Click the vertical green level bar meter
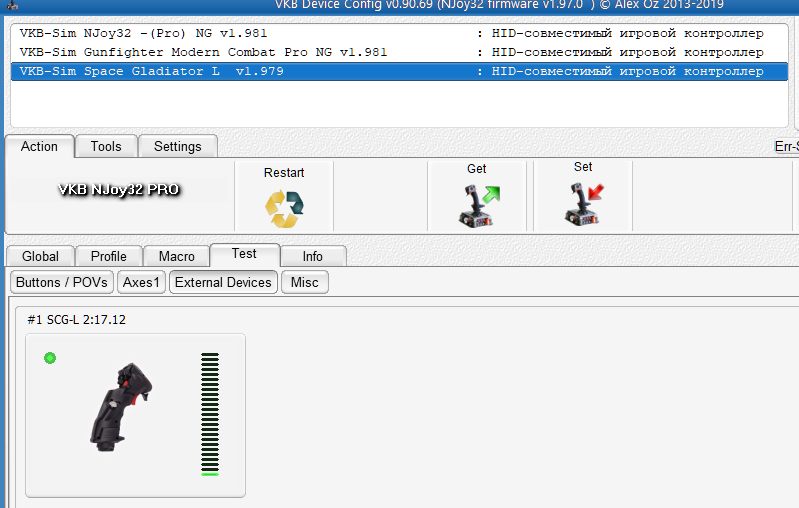799x508 pixels. click(x=210, y=414)
